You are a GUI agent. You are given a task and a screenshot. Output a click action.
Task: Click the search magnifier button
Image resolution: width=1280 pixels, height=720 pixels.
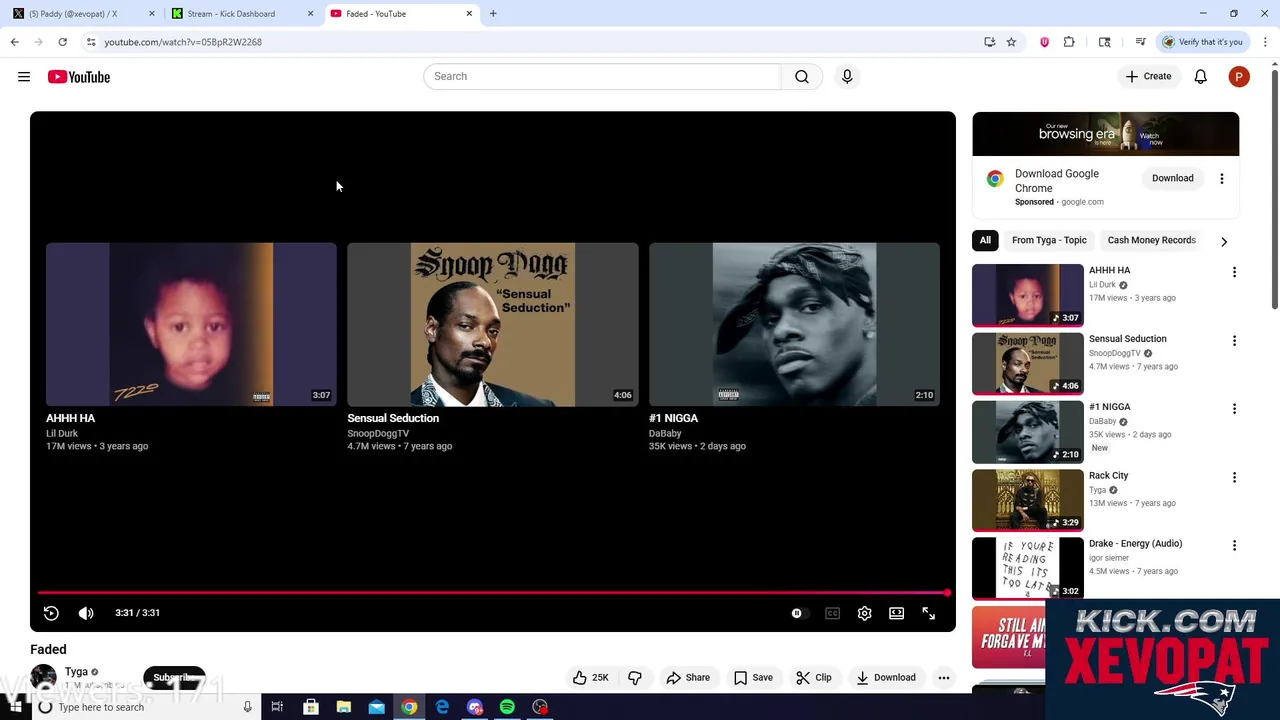(x=802, y=77)
